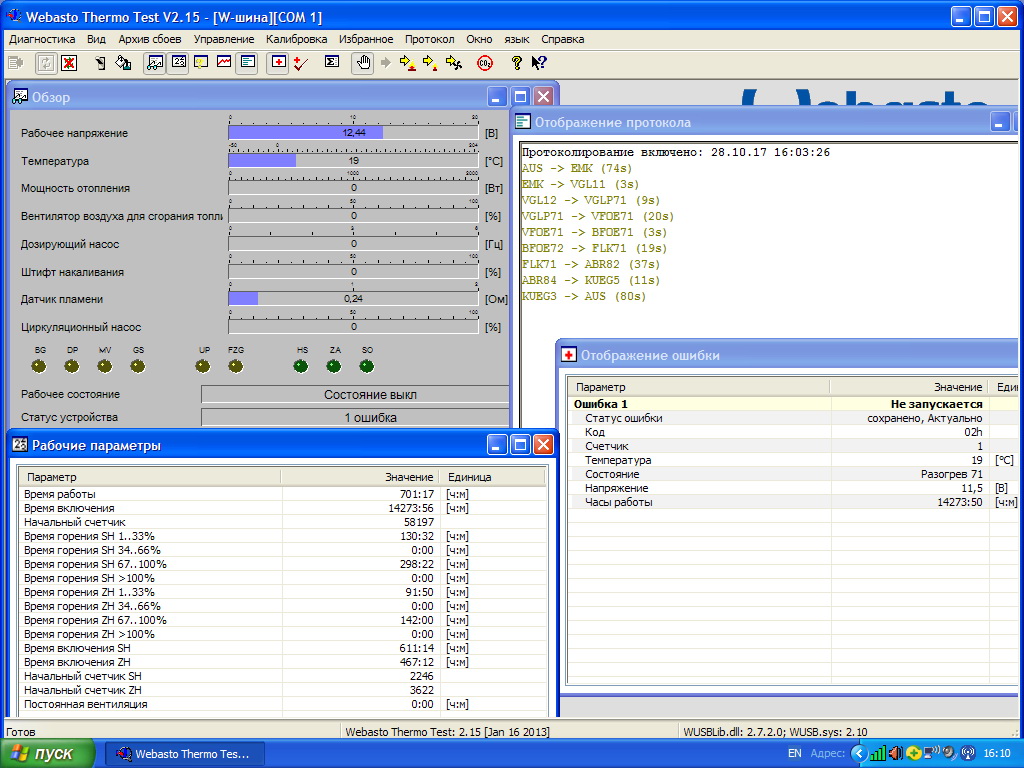This screenshot has width=1024, height=768.
Task: Click the FZG status indicator lamp
Action: click(236, 366)
